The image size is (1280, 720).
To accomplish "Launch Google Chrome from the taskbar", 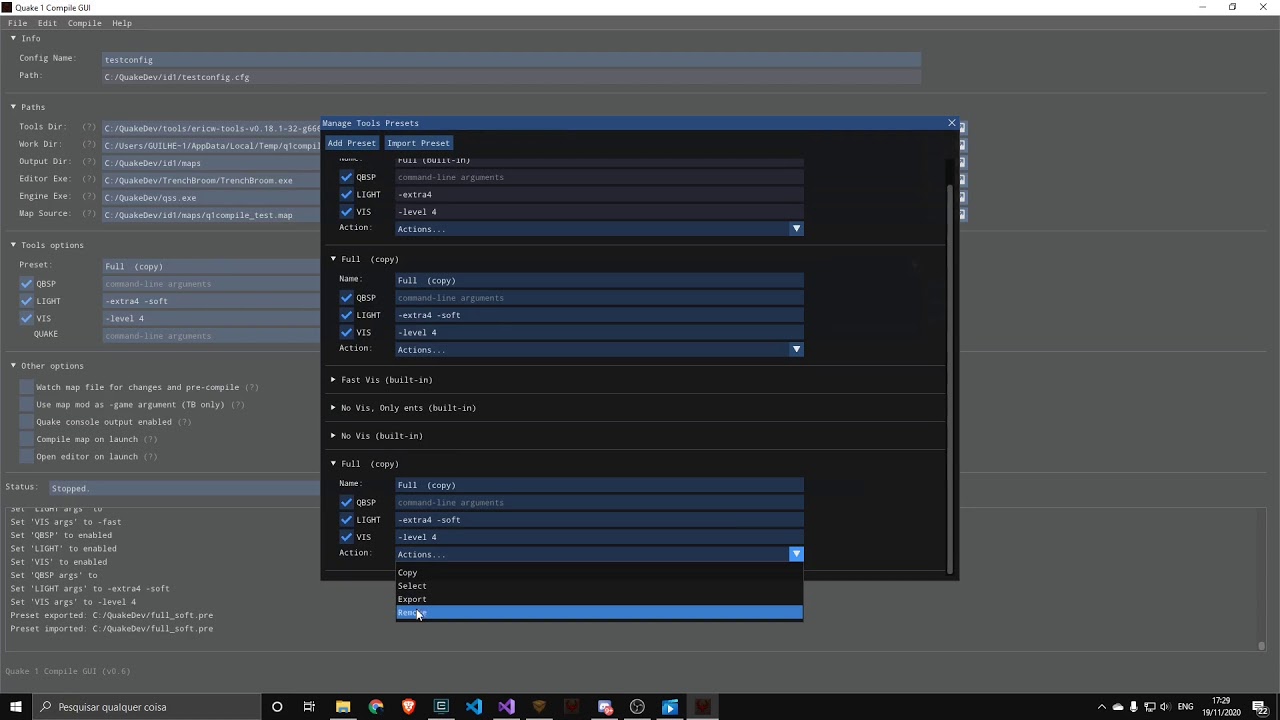I will click(x=376, y=707).
